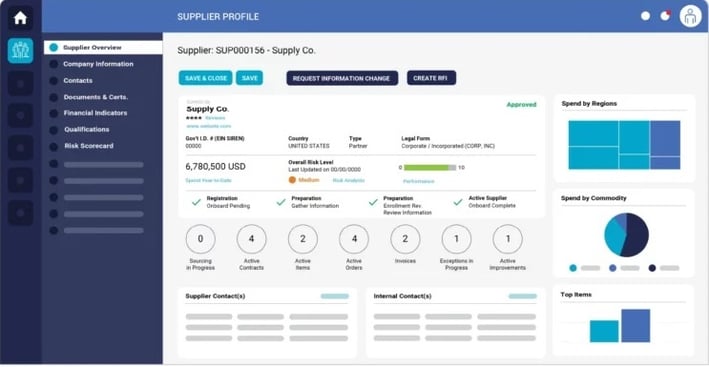This screenshot has width=709, height=367.
Task: View Financial Indicators section
Action: 95,113
